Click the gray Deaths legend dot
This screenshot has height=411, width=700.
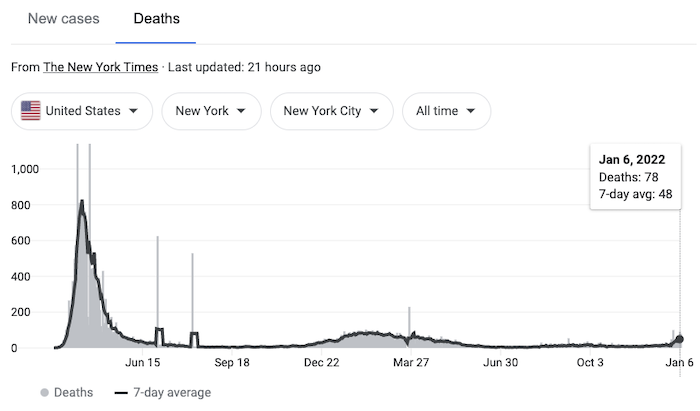point(44,391)
